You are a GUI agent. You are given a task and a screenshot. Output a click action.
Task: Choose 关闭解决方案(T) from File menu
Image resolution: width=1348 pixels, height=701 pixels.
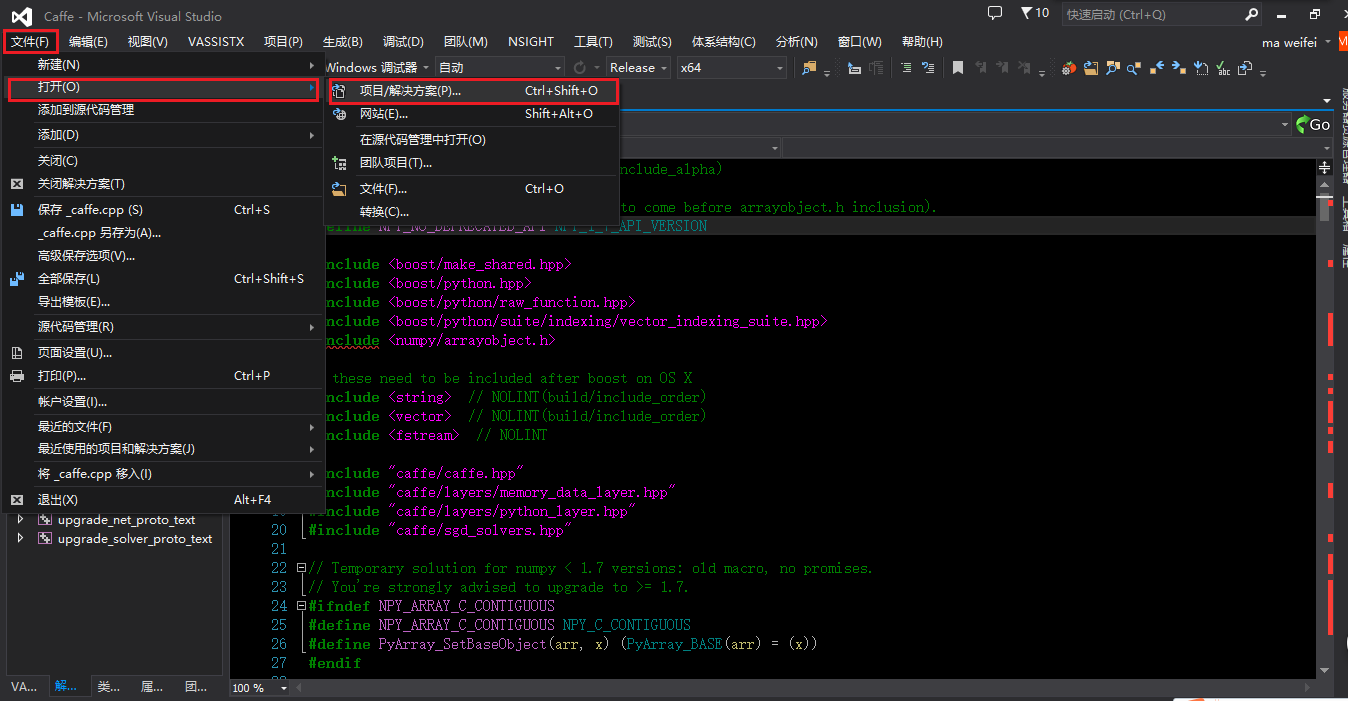(x=163, y=184)
